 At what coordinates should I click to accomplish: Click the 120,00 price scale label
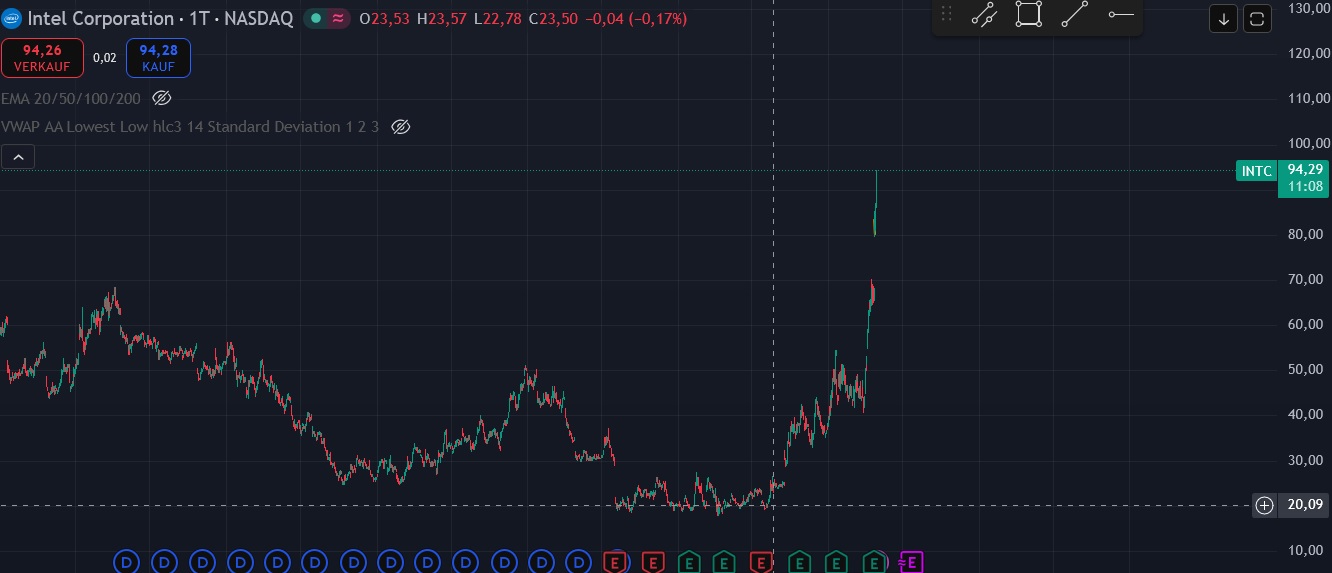[x=1309, y=53]
